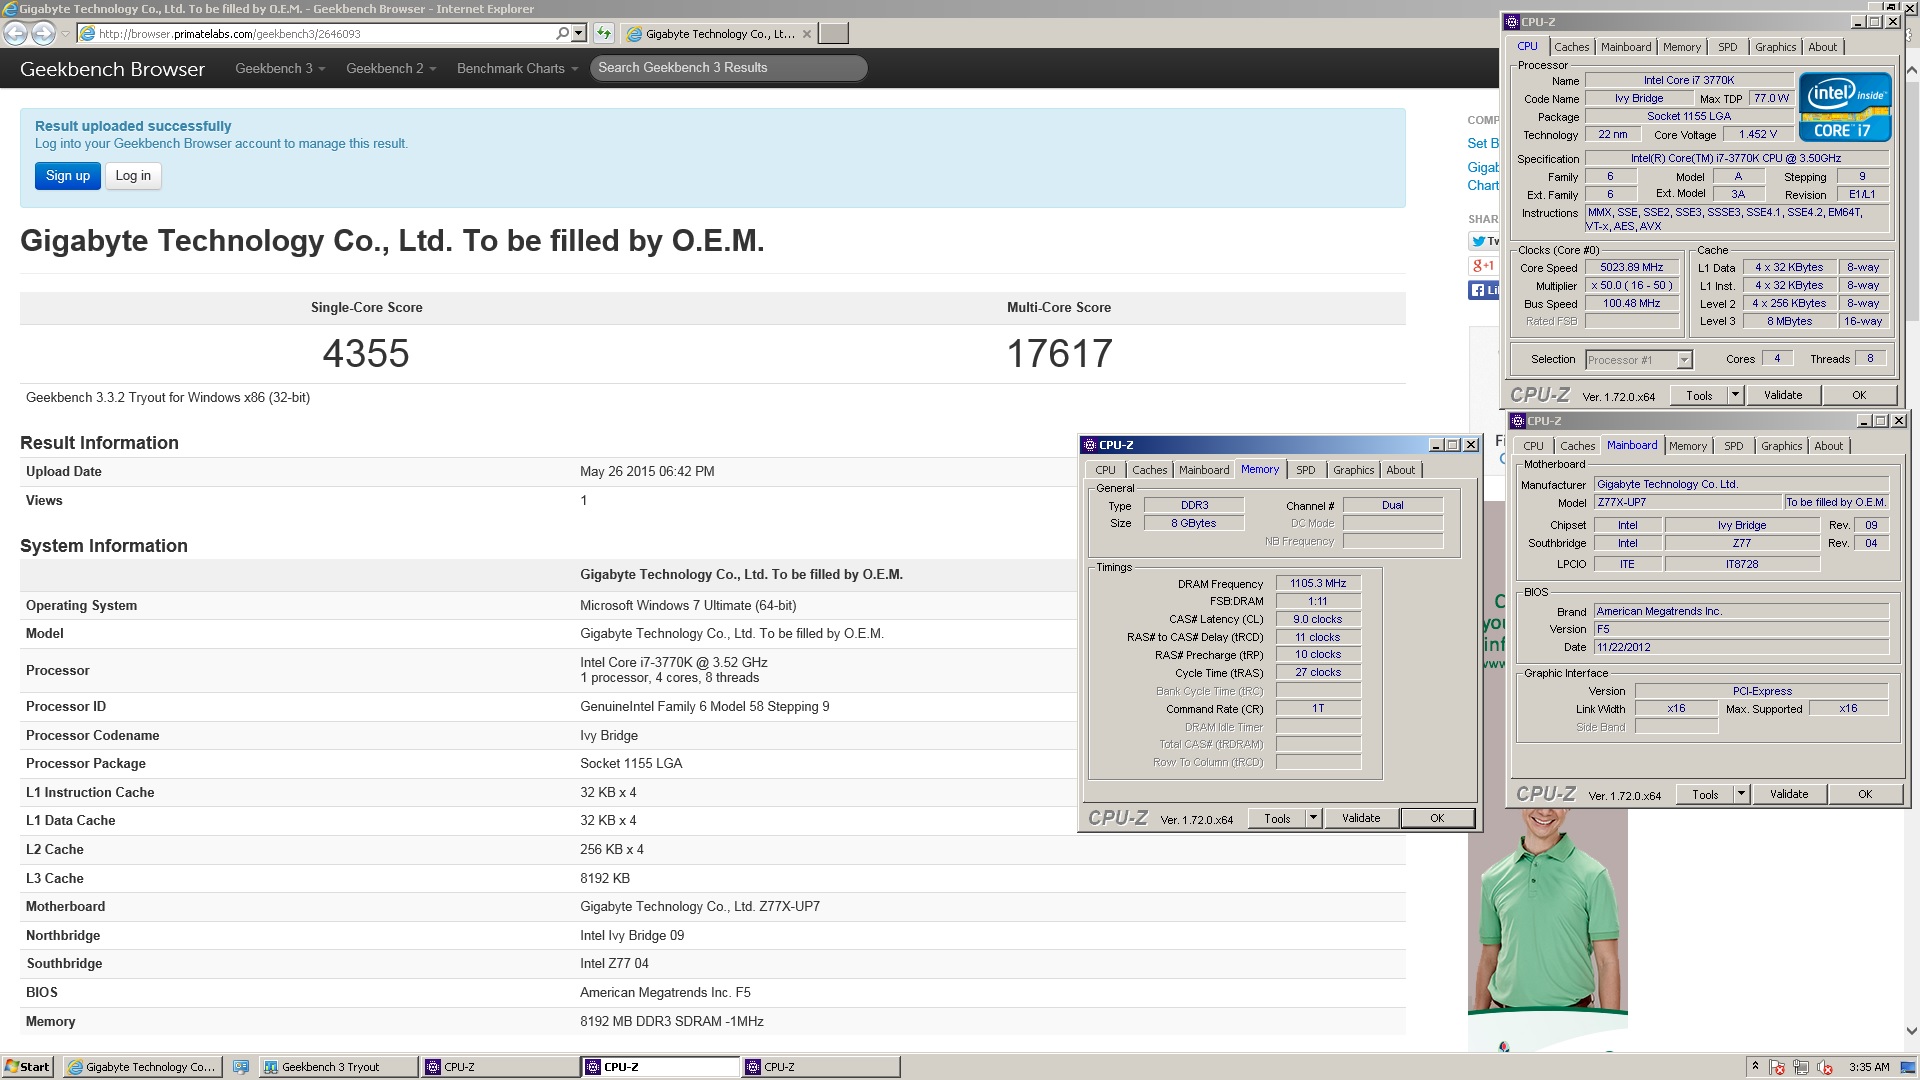Click muted volume tray icon
This screenshot has height=1080, width=1920.
(x=1825, y=1067)
